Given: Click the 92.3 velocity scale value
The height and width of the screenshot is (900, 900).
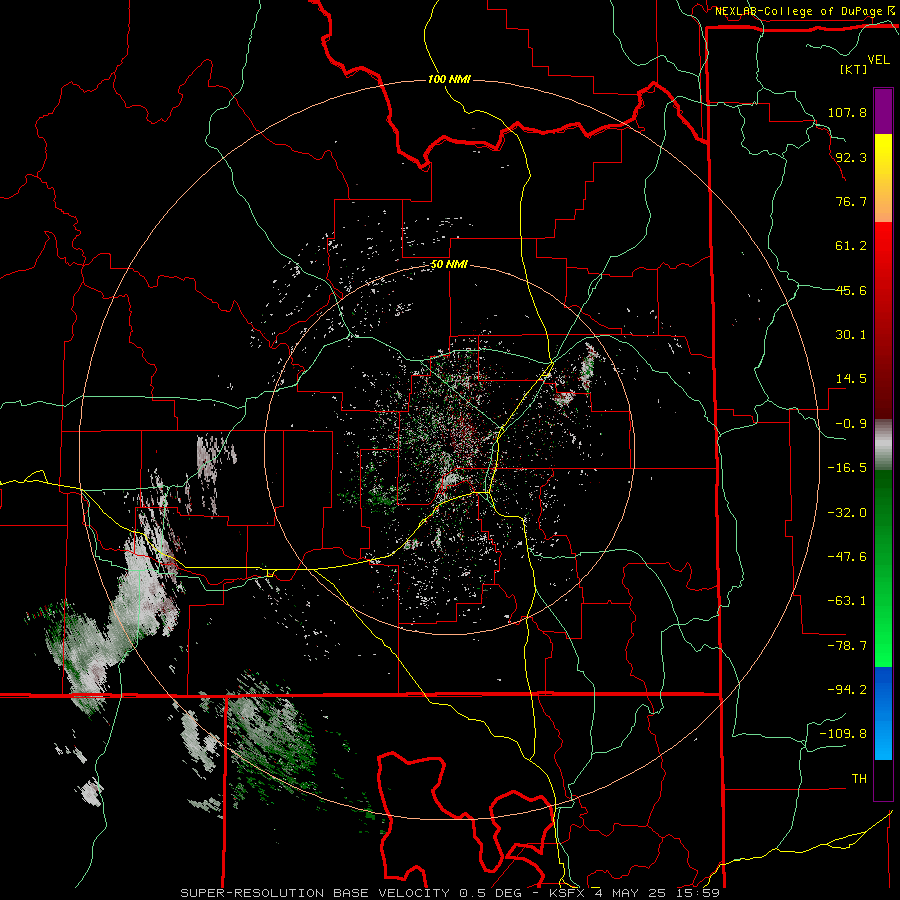Looking at the screenshot, I should pos(851,157).
